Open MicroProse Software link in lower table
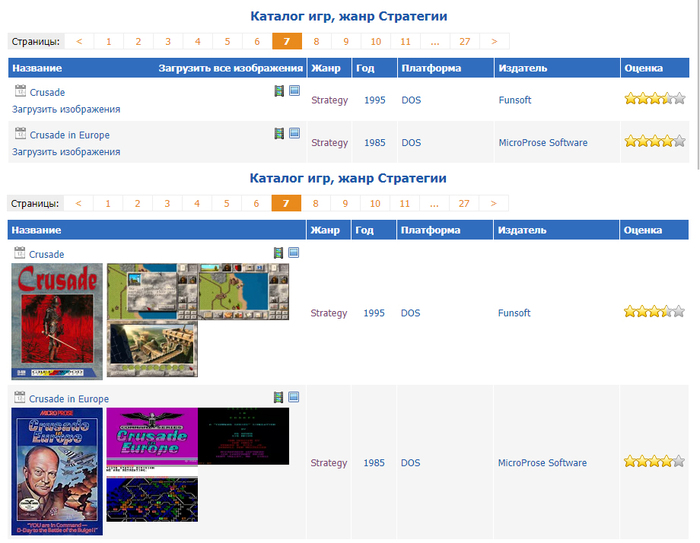The height and width of the screenshot is (543, 700). [x=542, y=463]
